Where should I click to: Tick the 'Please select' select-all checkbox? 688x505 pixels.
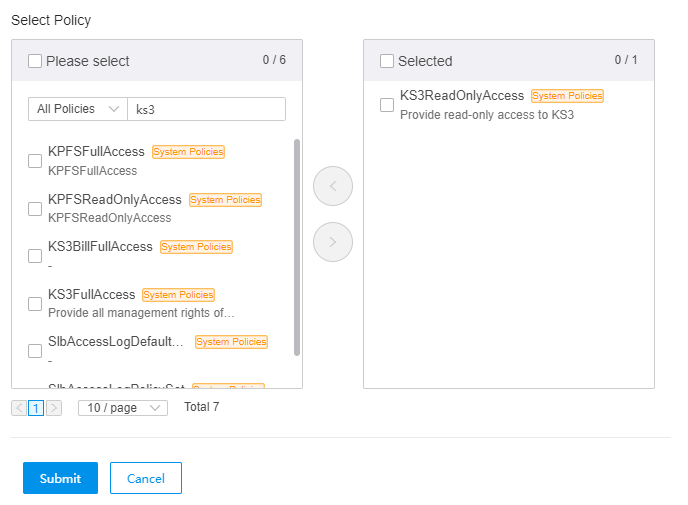35,61
